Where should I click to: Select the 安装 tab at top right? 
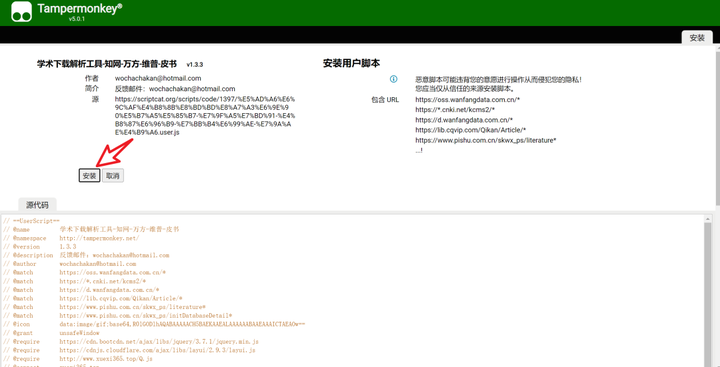tap(697, 38)
